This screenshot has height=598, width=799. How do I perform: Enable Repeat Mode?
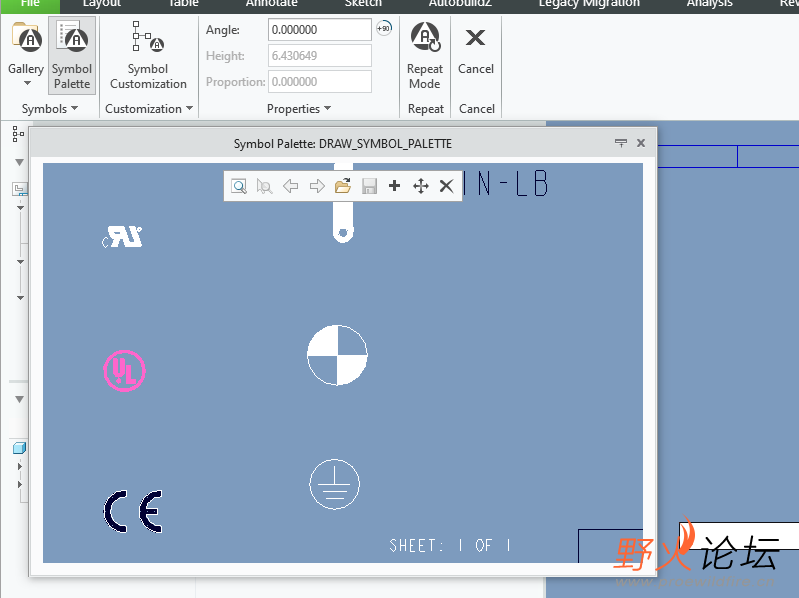[x=424, y=55]
